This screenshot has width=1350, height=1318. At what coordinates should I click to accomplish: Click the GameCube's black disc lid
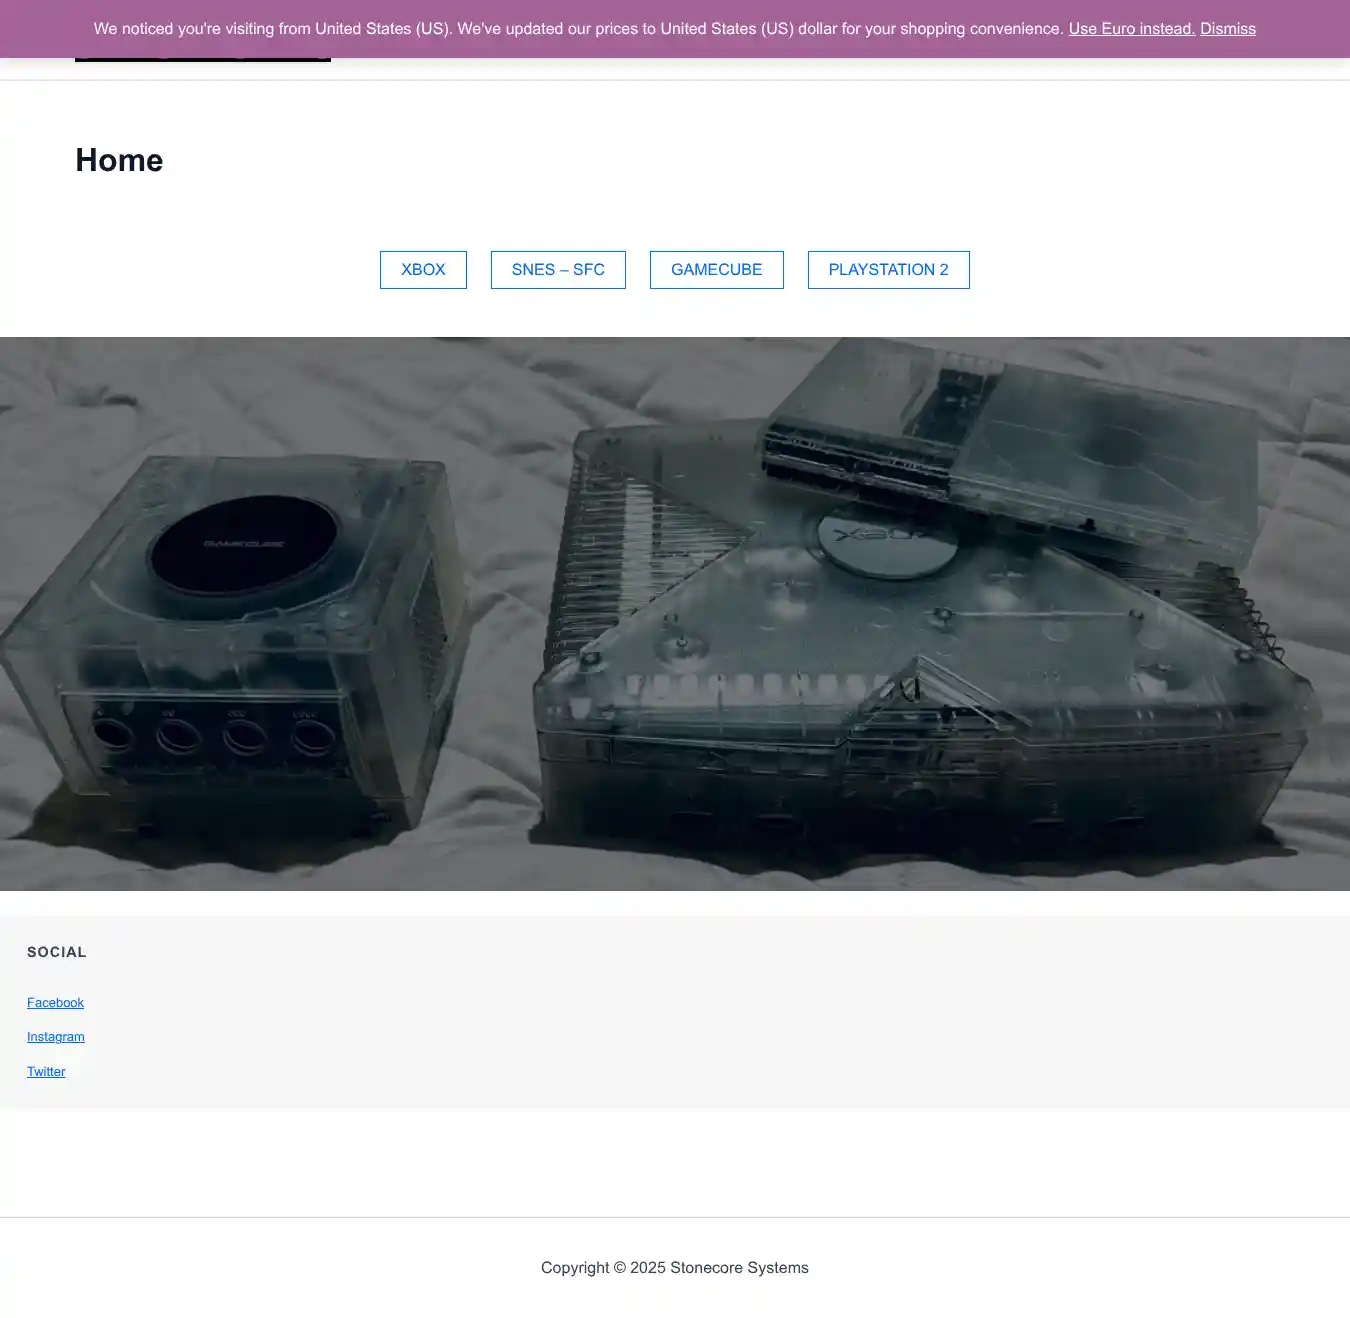(x=243, y=545)
